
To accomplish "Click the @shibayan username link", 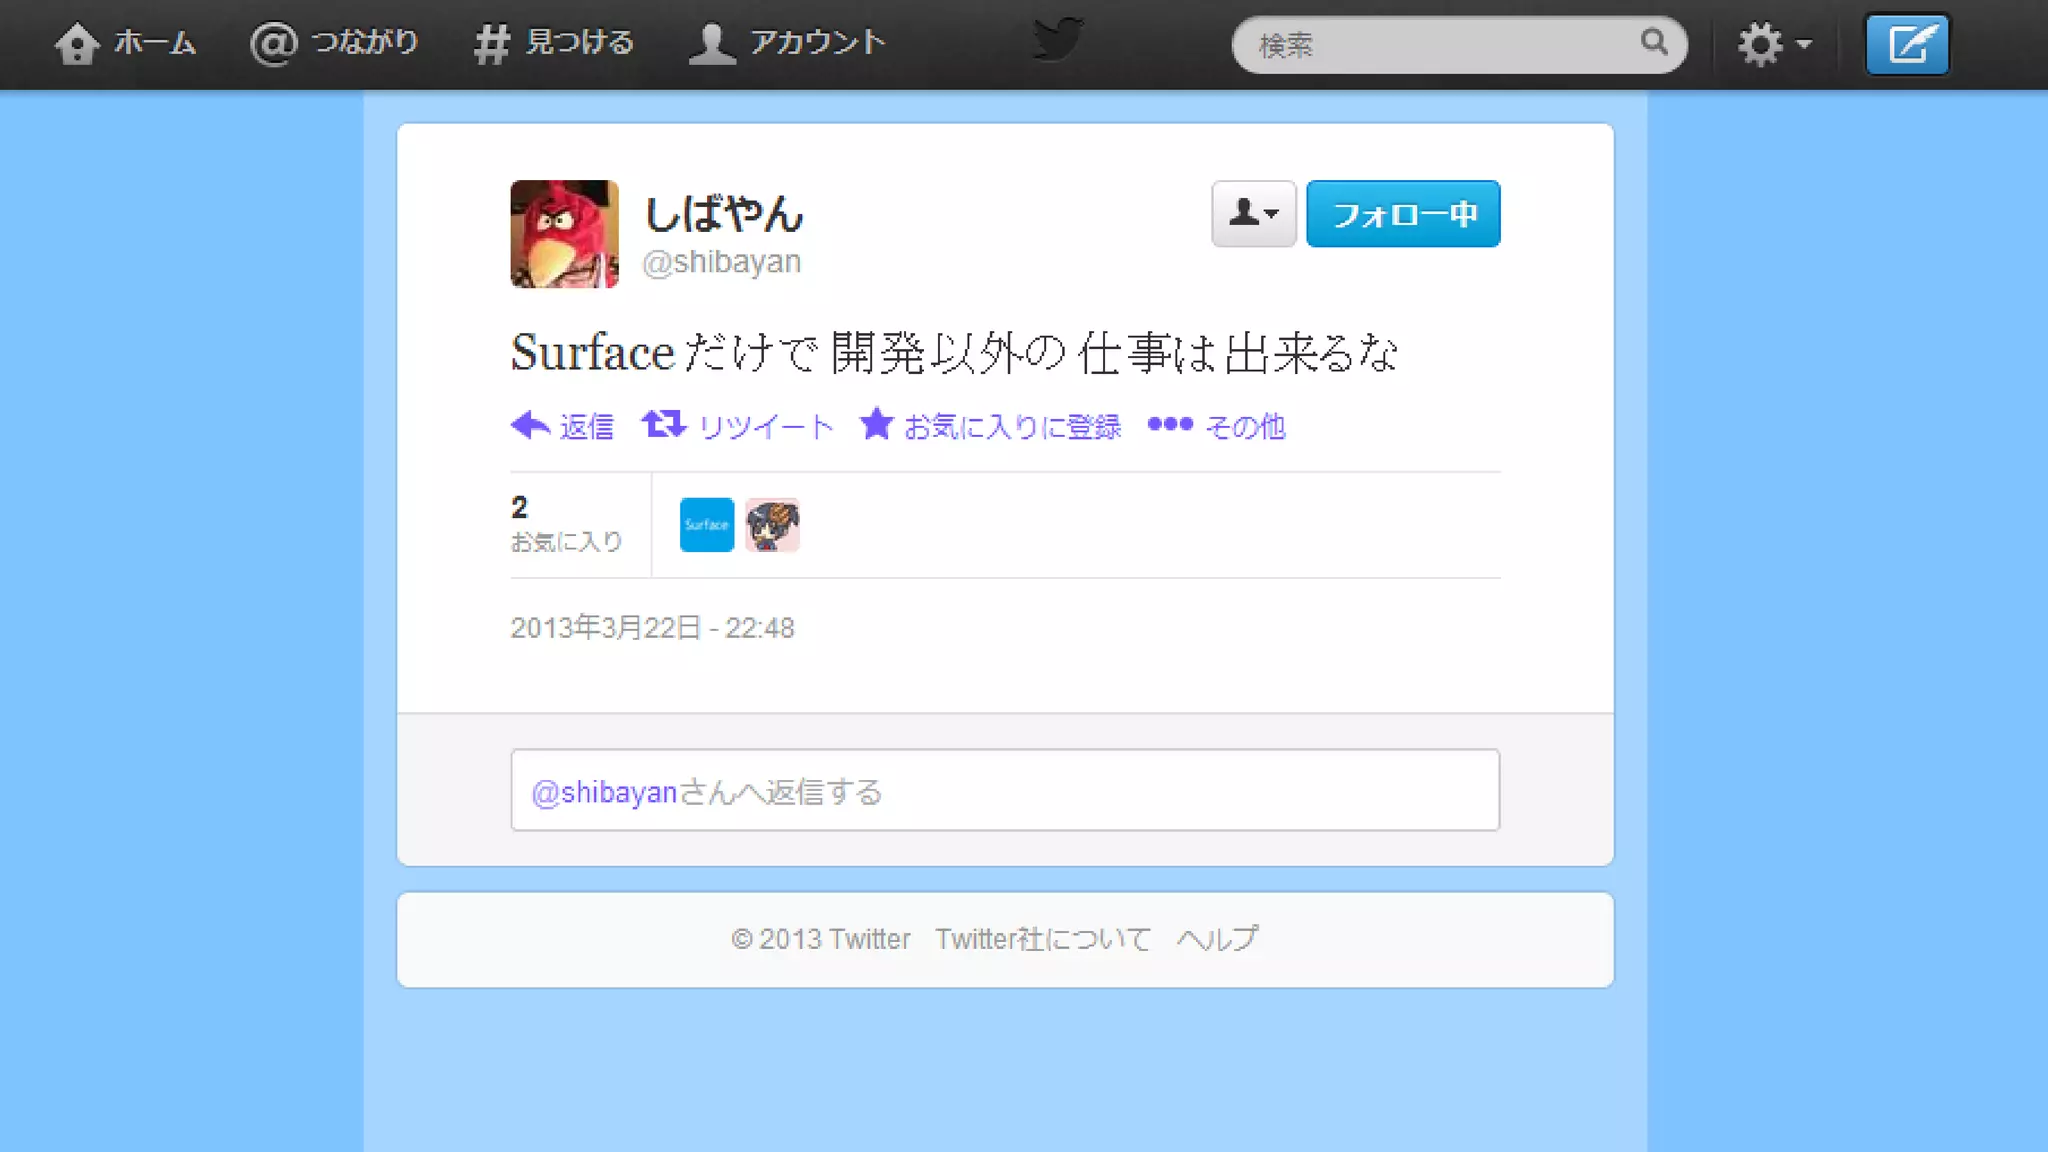I will pyautogui.click(x=721, y=262).
